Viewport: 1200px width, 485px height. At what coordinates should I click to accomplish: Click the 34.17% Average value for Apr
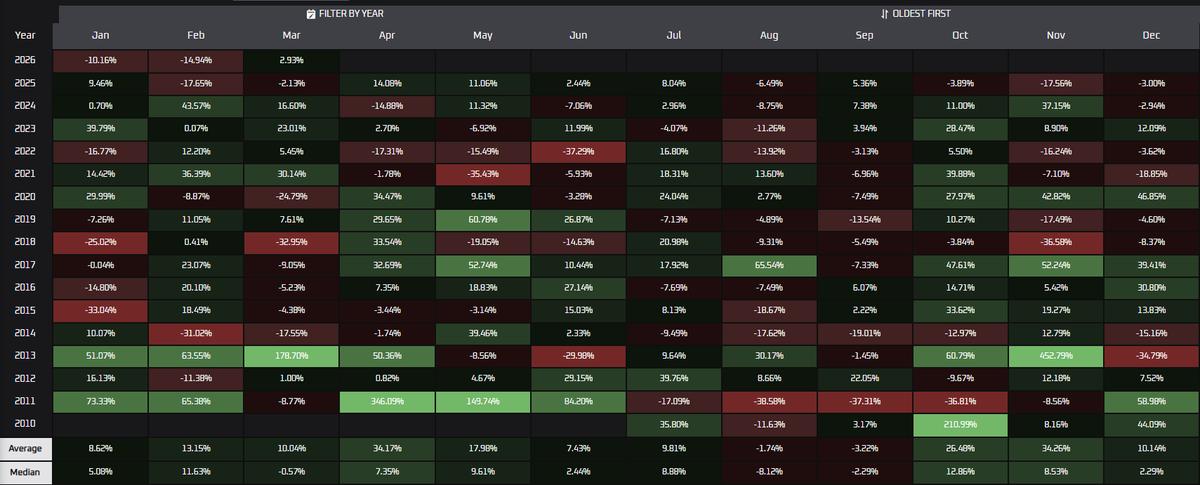(x=386, y=449)
